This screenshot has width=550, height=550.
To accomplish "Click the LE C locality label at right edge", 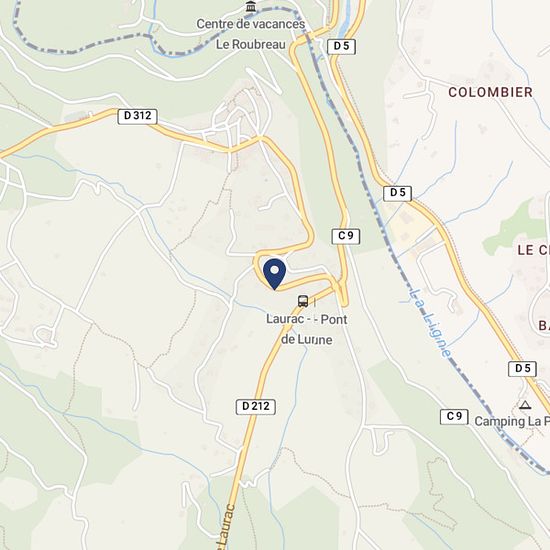I will 534,250.
